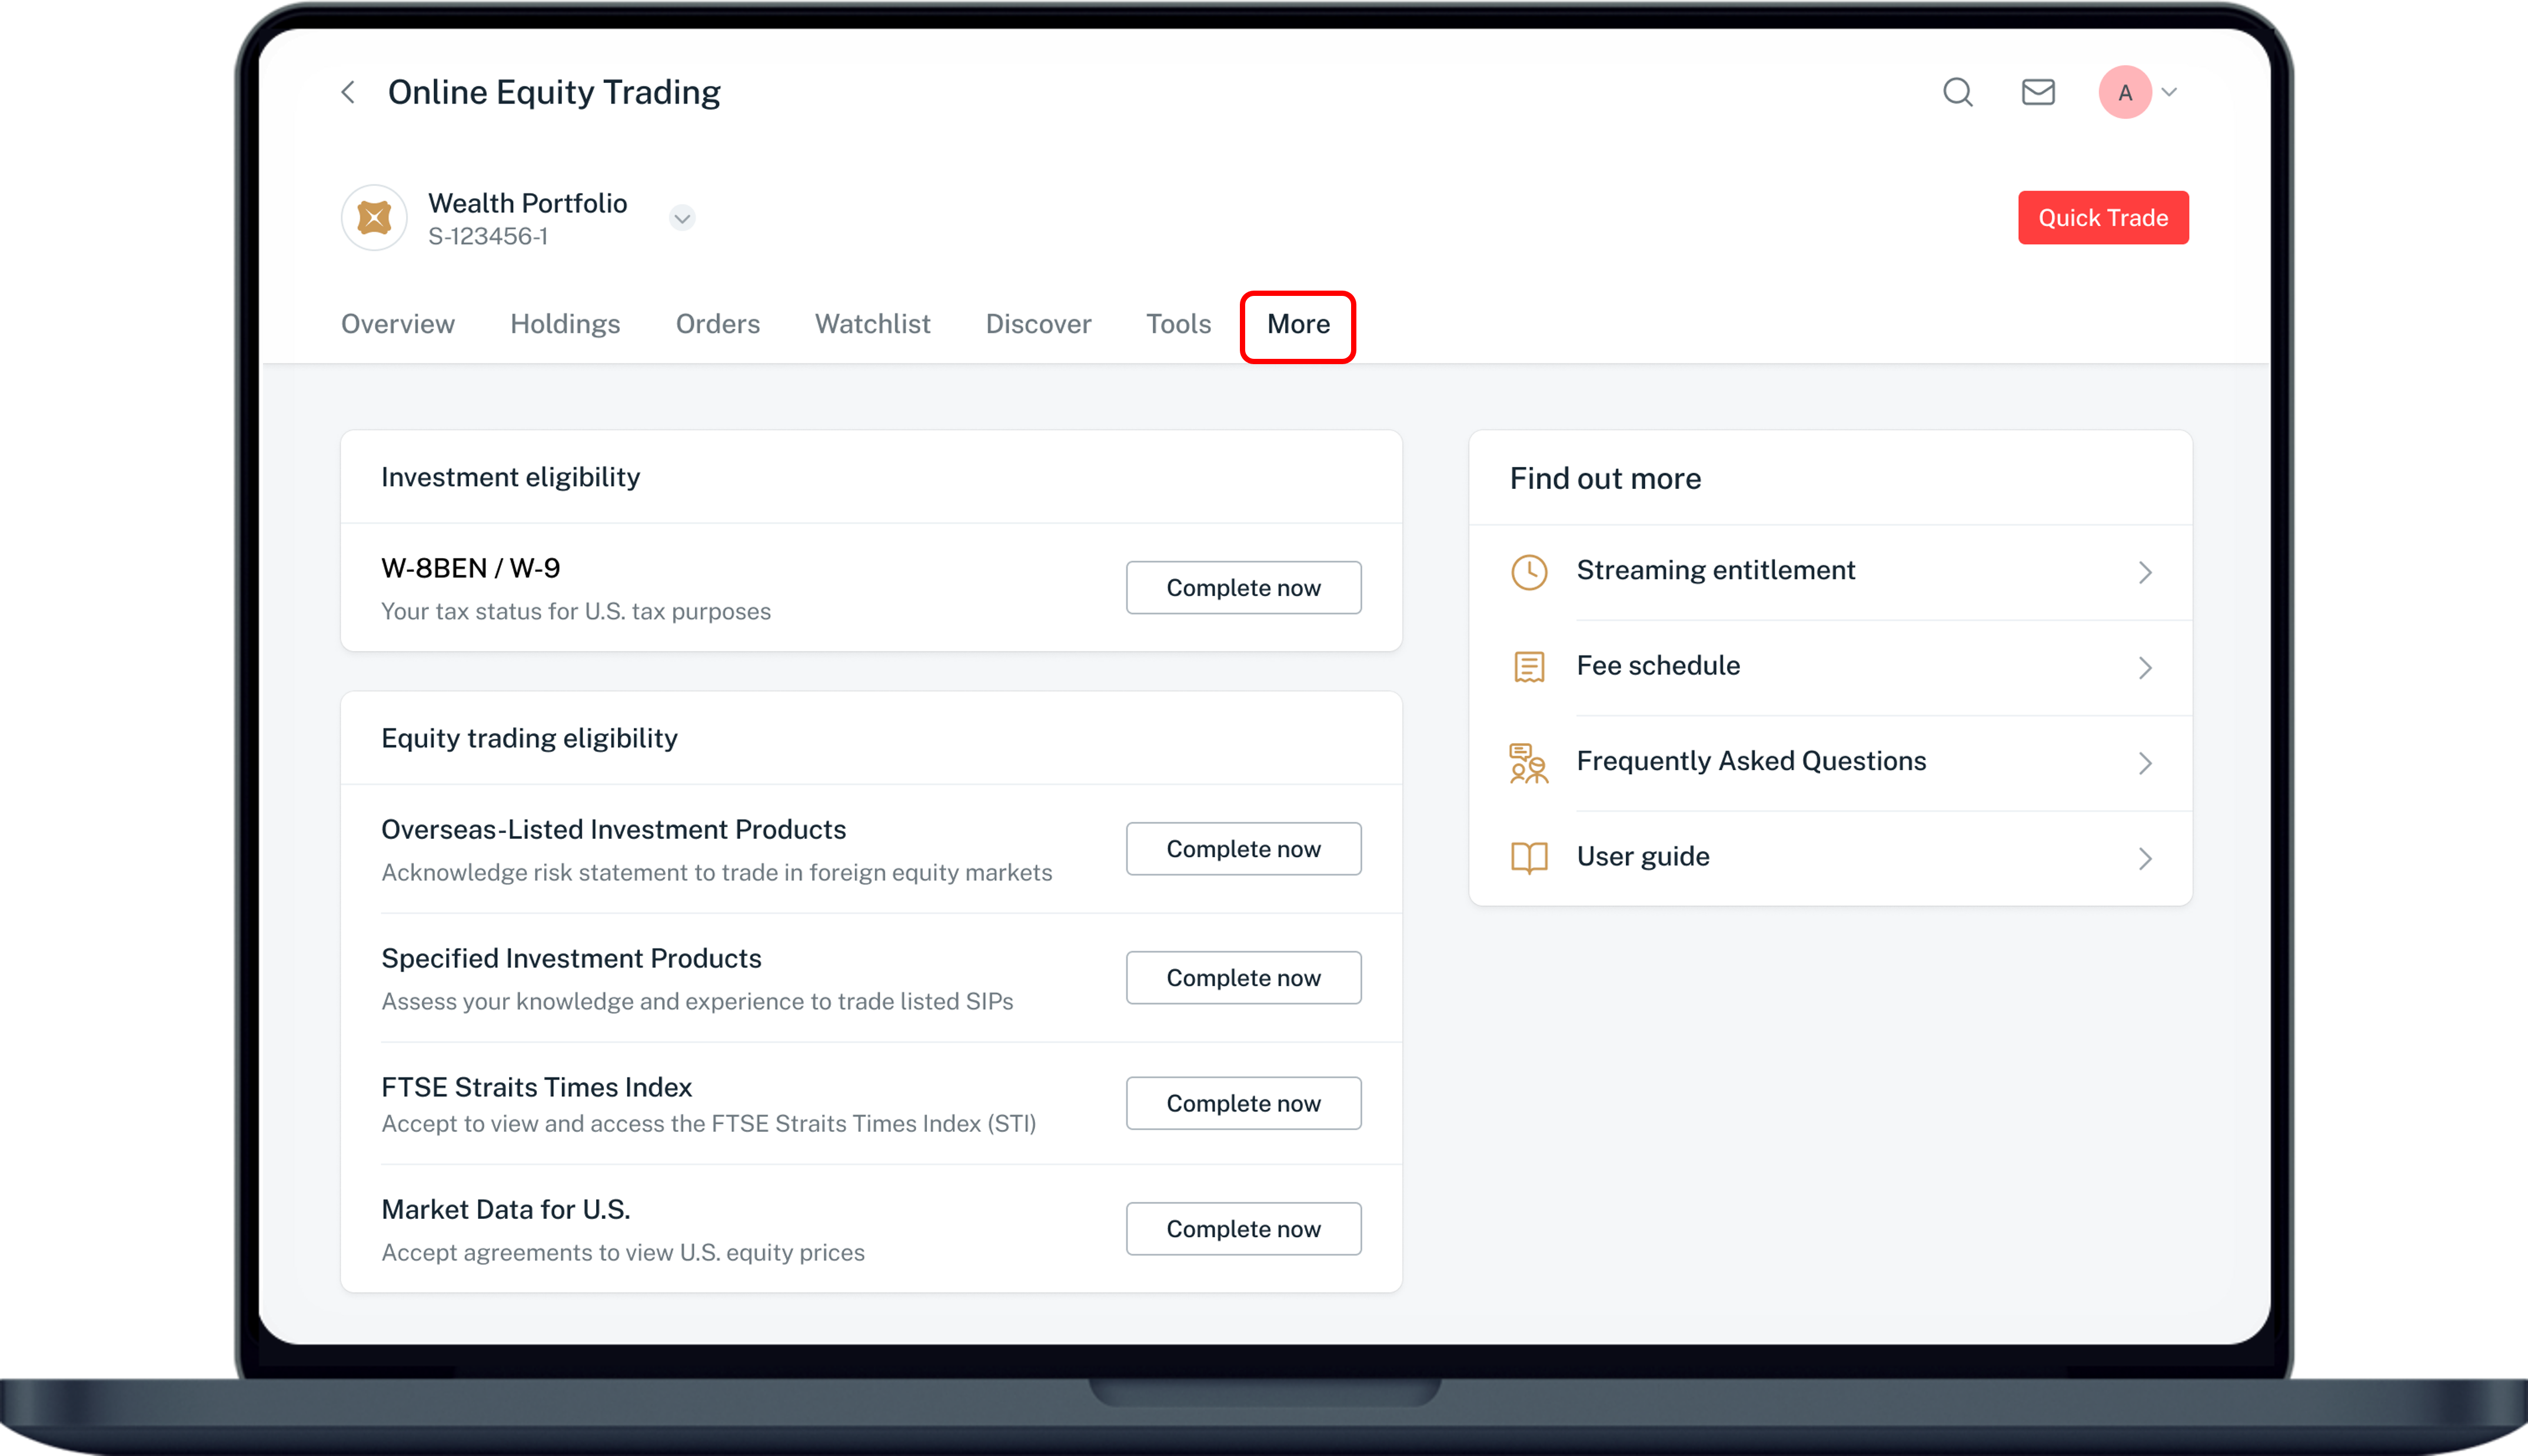This screenshot has width=2528, height=1456.
Task: Click the Fee schedule receipt icon
Action: click(x=1528, y=667)
